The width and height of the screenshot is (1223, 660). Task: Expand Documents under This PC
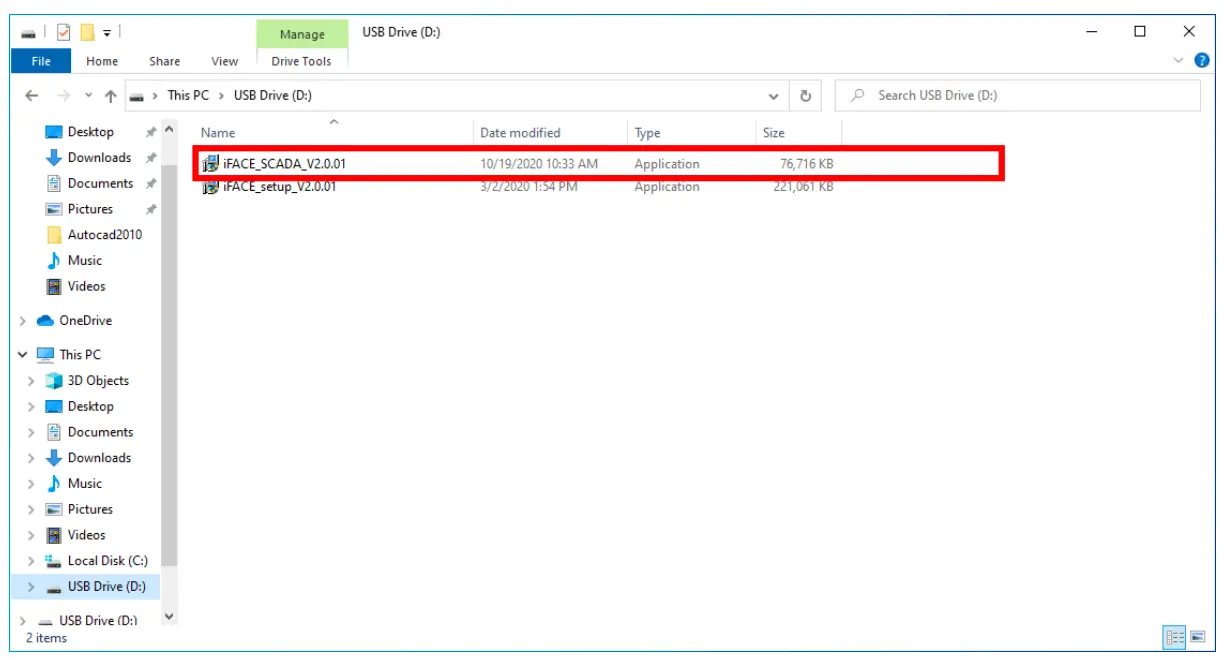pyautogui.click(x=32, y=433)
